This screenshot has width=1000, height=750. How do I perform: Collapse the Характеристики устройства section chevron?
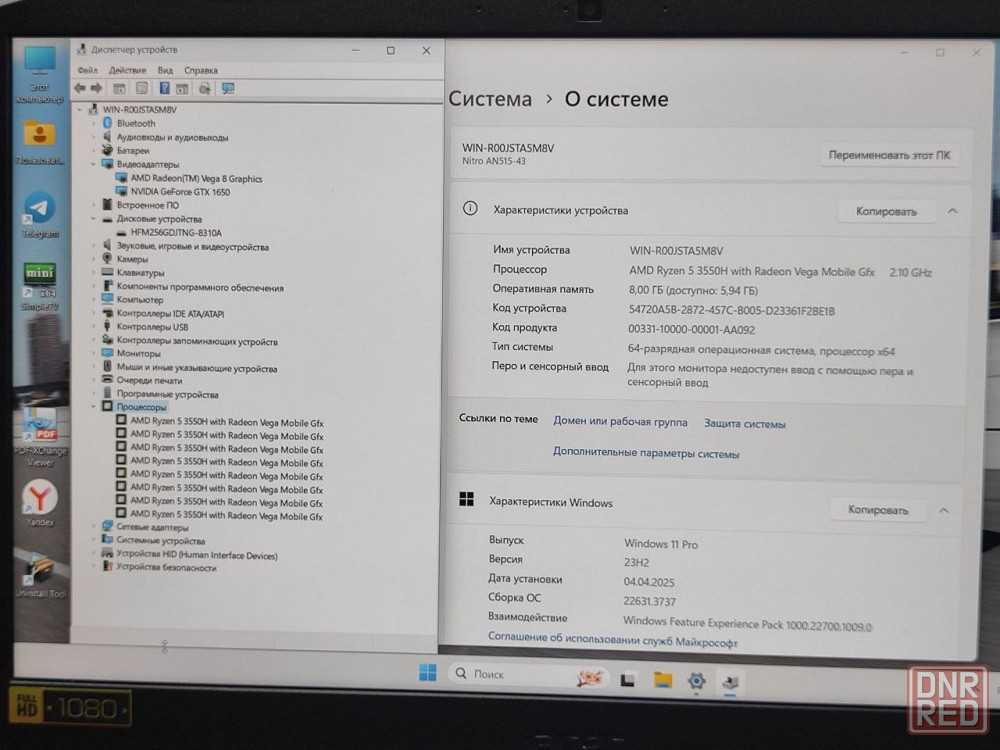[x=952, y=211]
